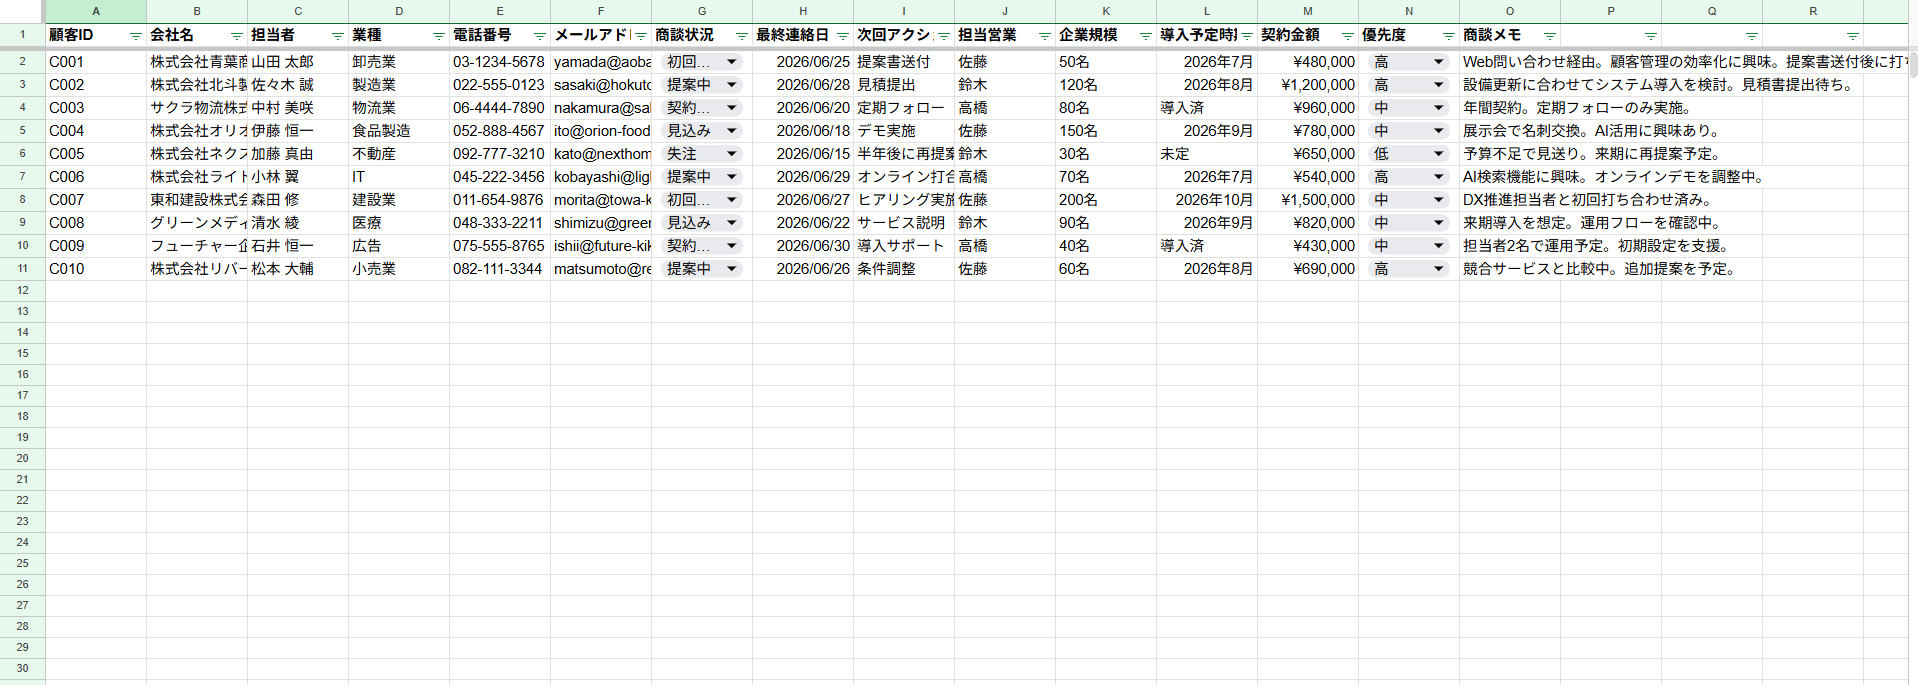The image size is (1918, 685).
Task: Click filter icon on 業種 header
Action: tap(438, 36)
